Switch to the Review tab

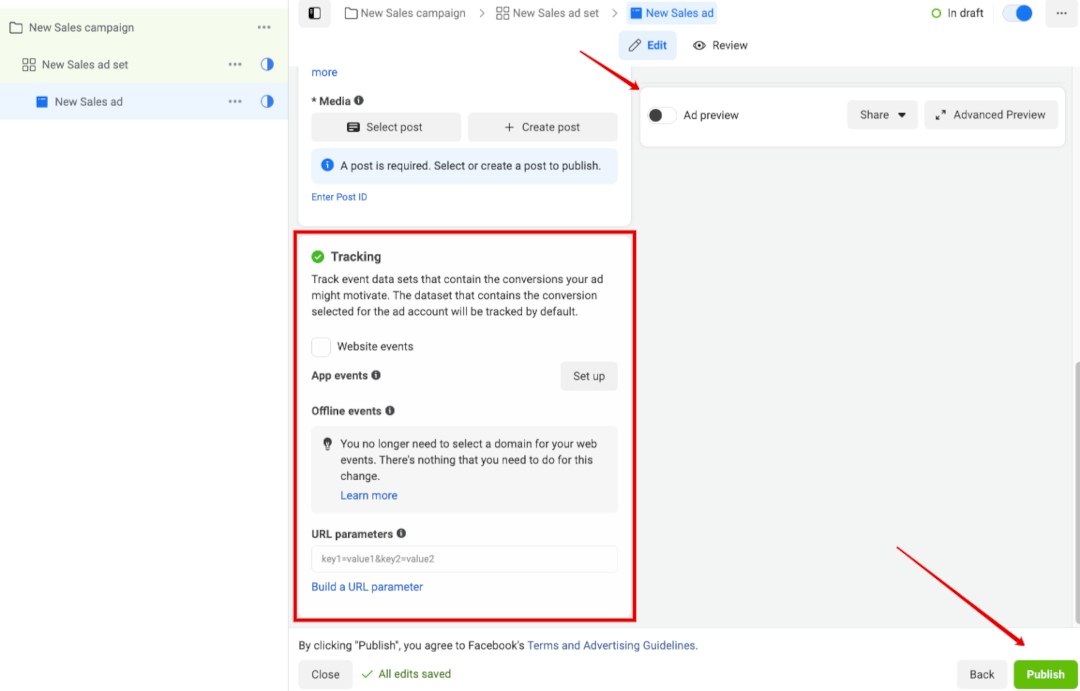pyautogui.click(x=720, y=45)
